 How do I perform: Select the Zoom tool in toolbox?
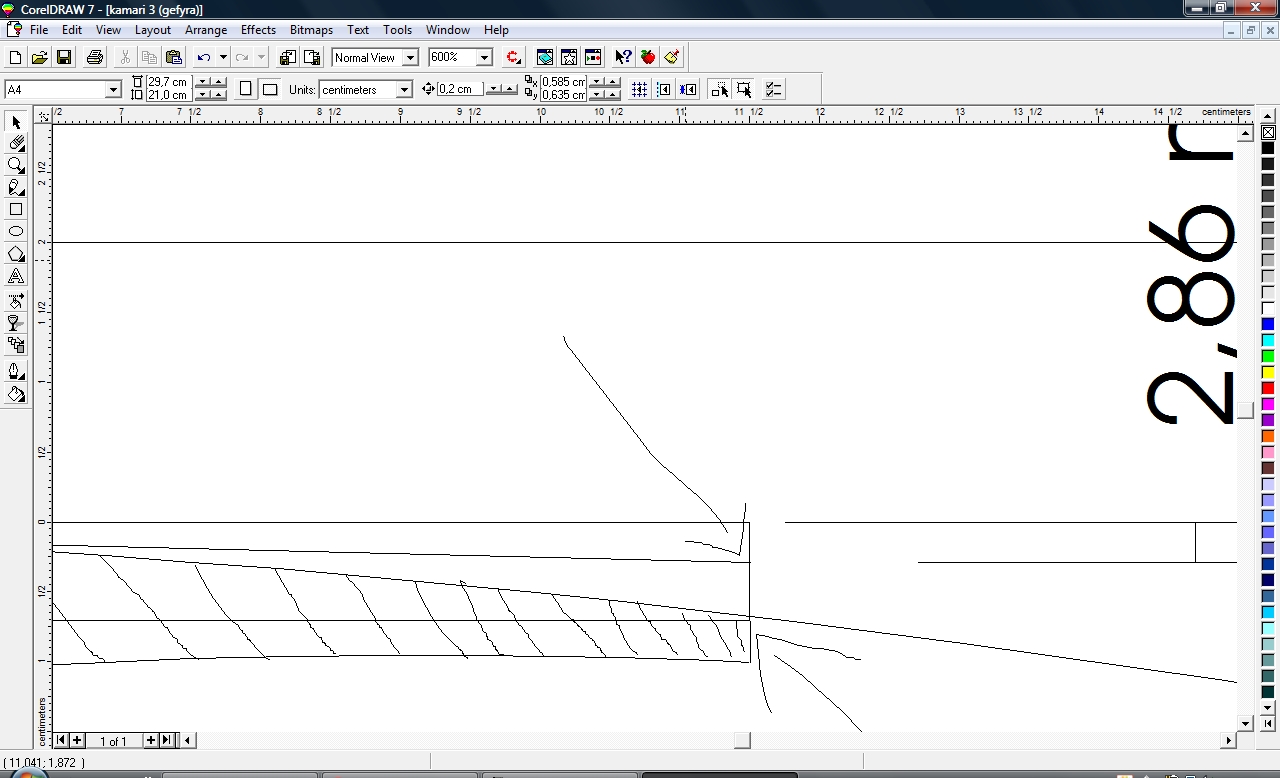[x=16, y=165]
